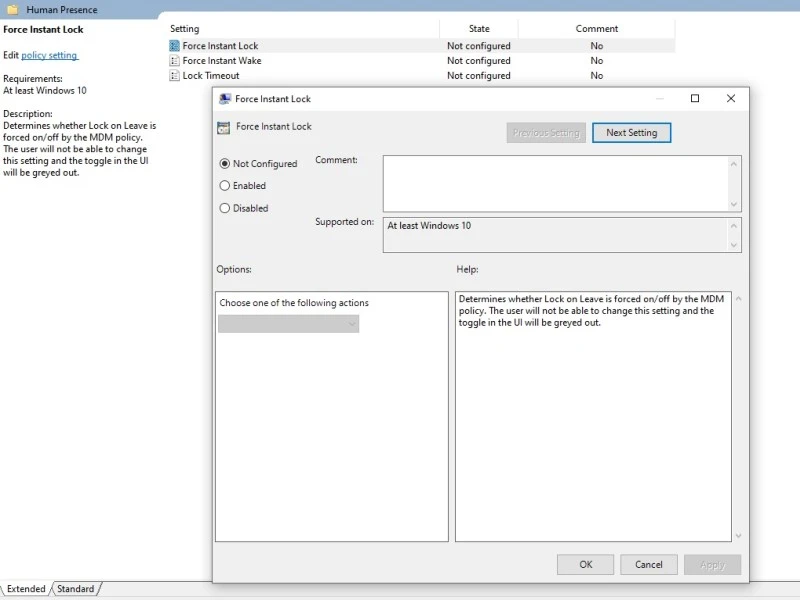Select the Not Configured radio button

[225, 164]
